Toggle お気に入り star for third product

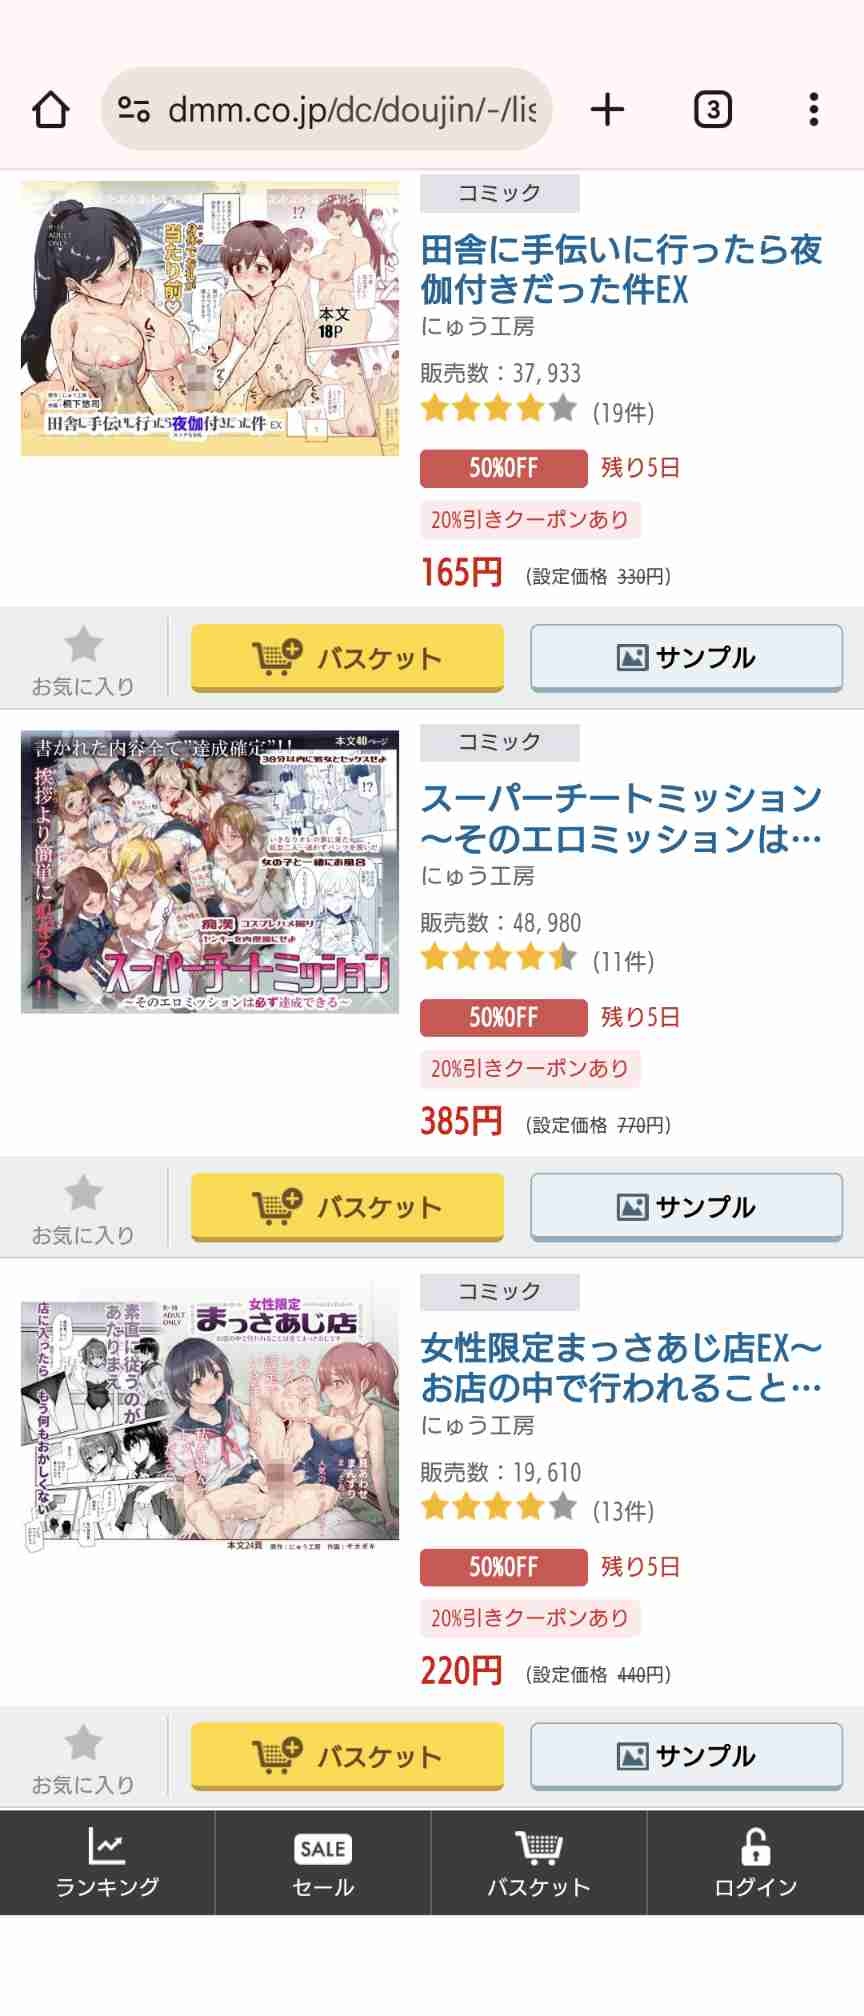pos(83,1757)
